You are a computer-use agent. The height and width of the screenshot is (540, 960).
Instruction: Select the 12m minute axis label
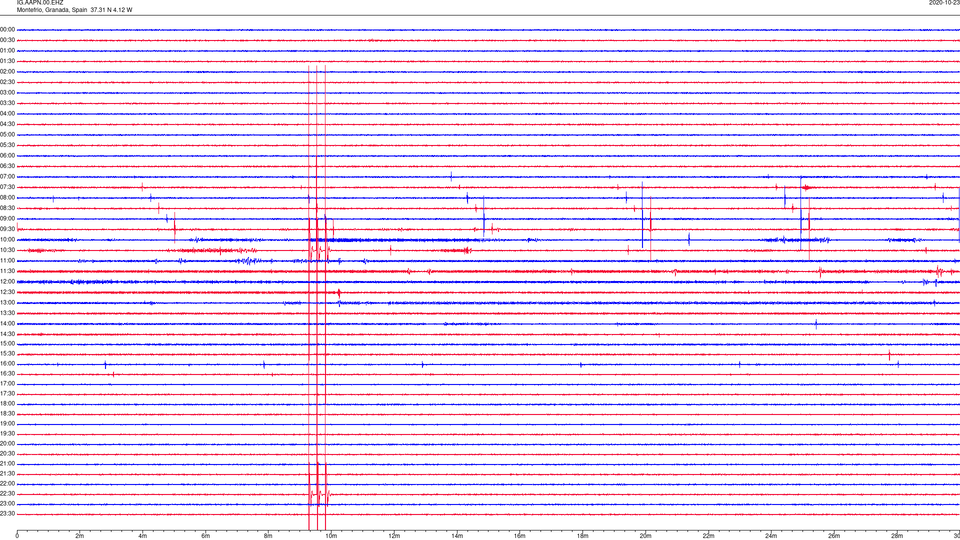pyautogui.click(x=394, y=536)
